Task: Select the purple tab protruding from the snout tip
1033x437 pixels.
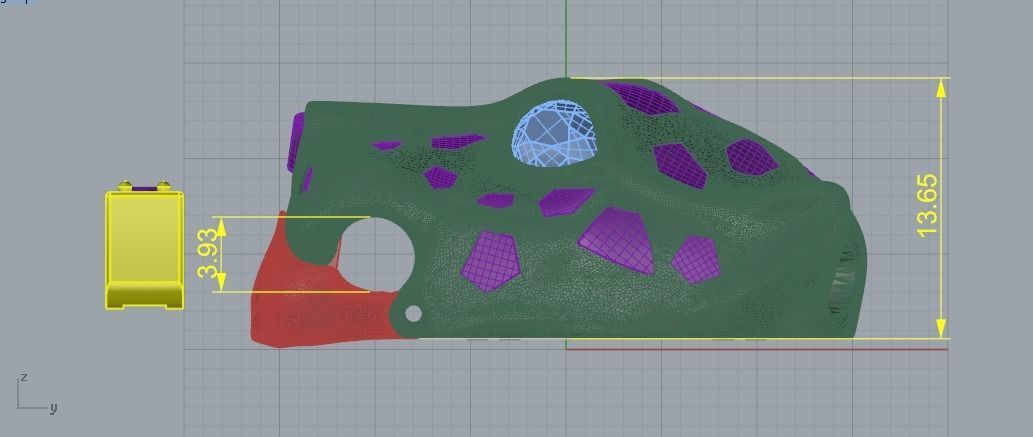Action: (295, 142)
